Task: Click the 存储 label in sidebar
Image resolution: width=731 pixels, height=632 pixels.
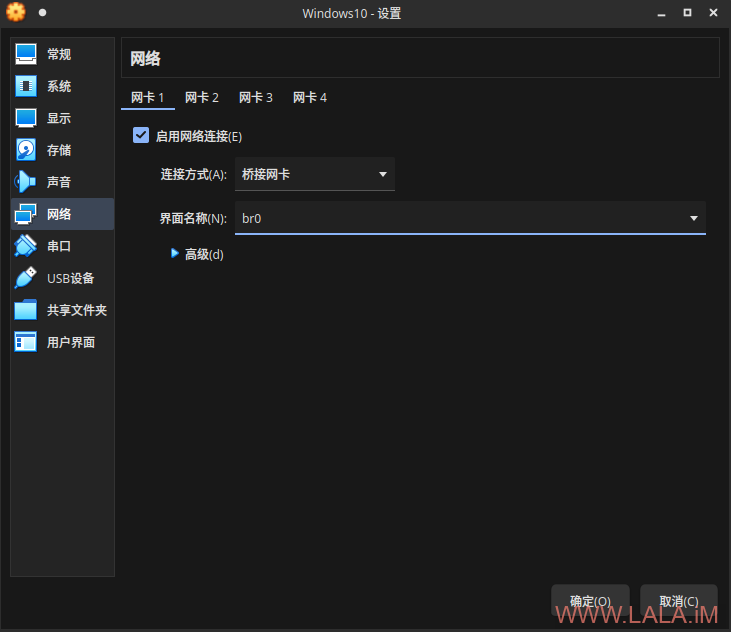Action: (59, 150)
